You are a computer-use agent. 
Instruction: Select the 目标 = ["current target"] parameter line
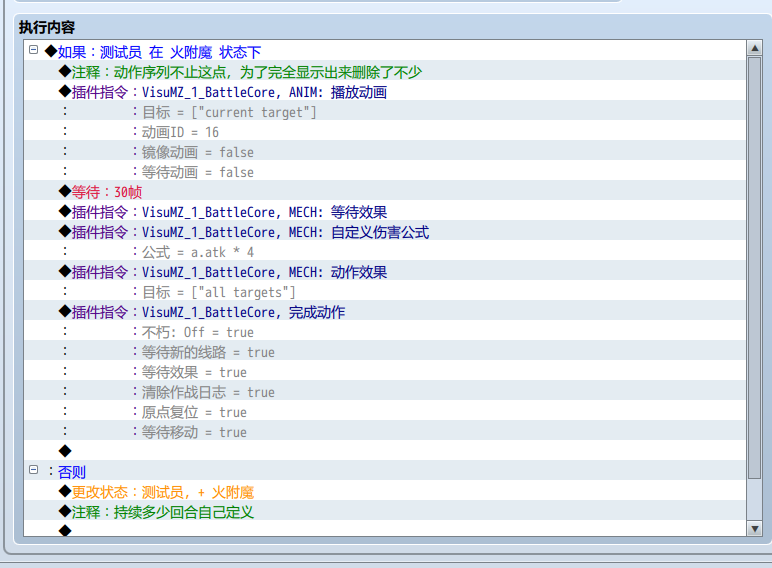tap(385, 112)
